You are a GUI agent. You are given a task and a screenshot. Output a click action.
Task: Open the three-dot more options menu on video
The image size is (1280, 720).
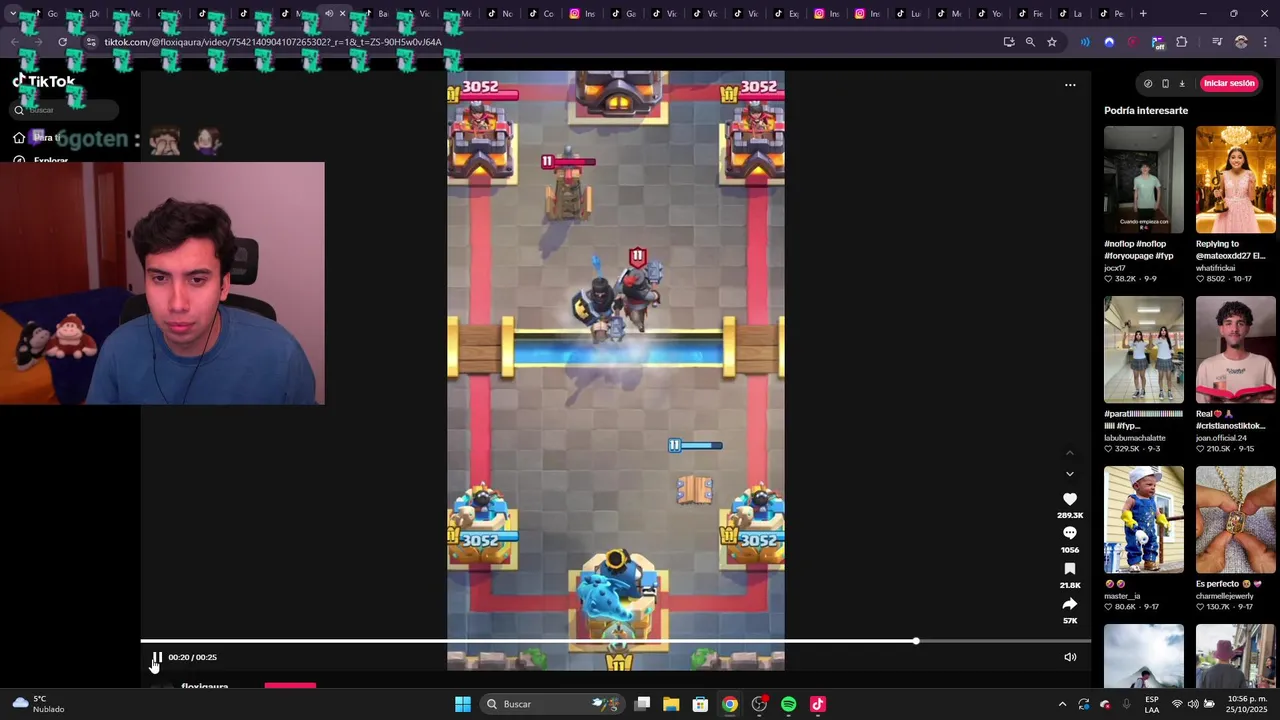(x=1070, y=85)
